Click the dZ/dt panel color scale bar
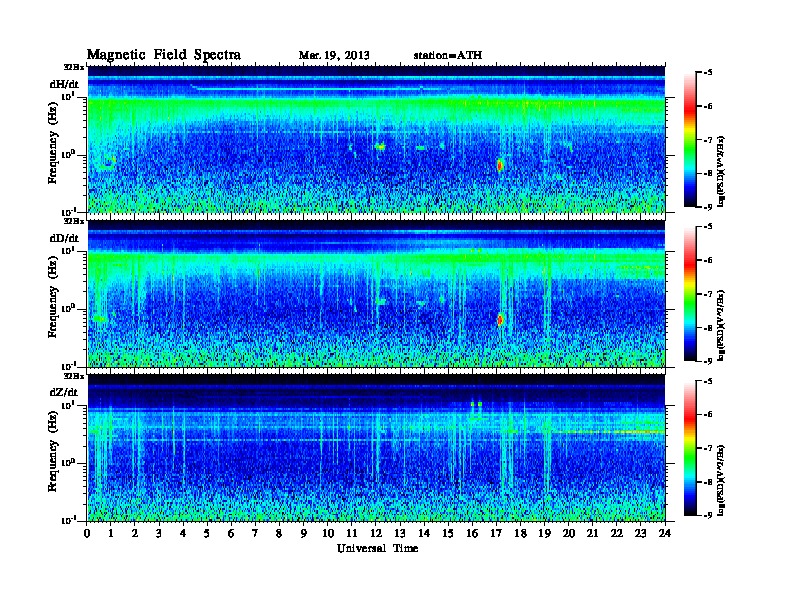The image size is (792, 612). 690,448
